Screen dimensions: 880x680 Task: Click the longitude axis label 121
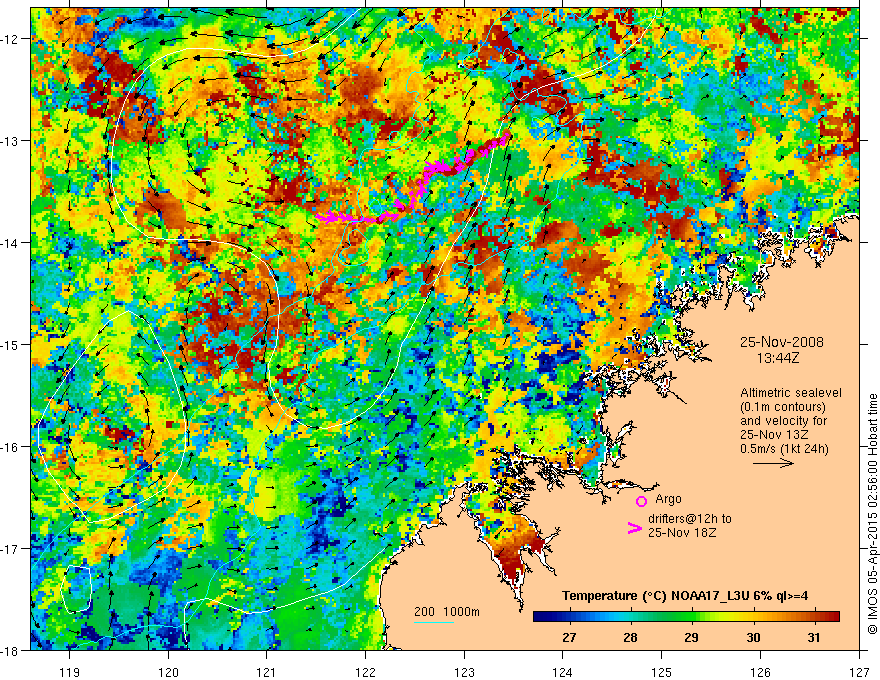click(x=266, y=672)
